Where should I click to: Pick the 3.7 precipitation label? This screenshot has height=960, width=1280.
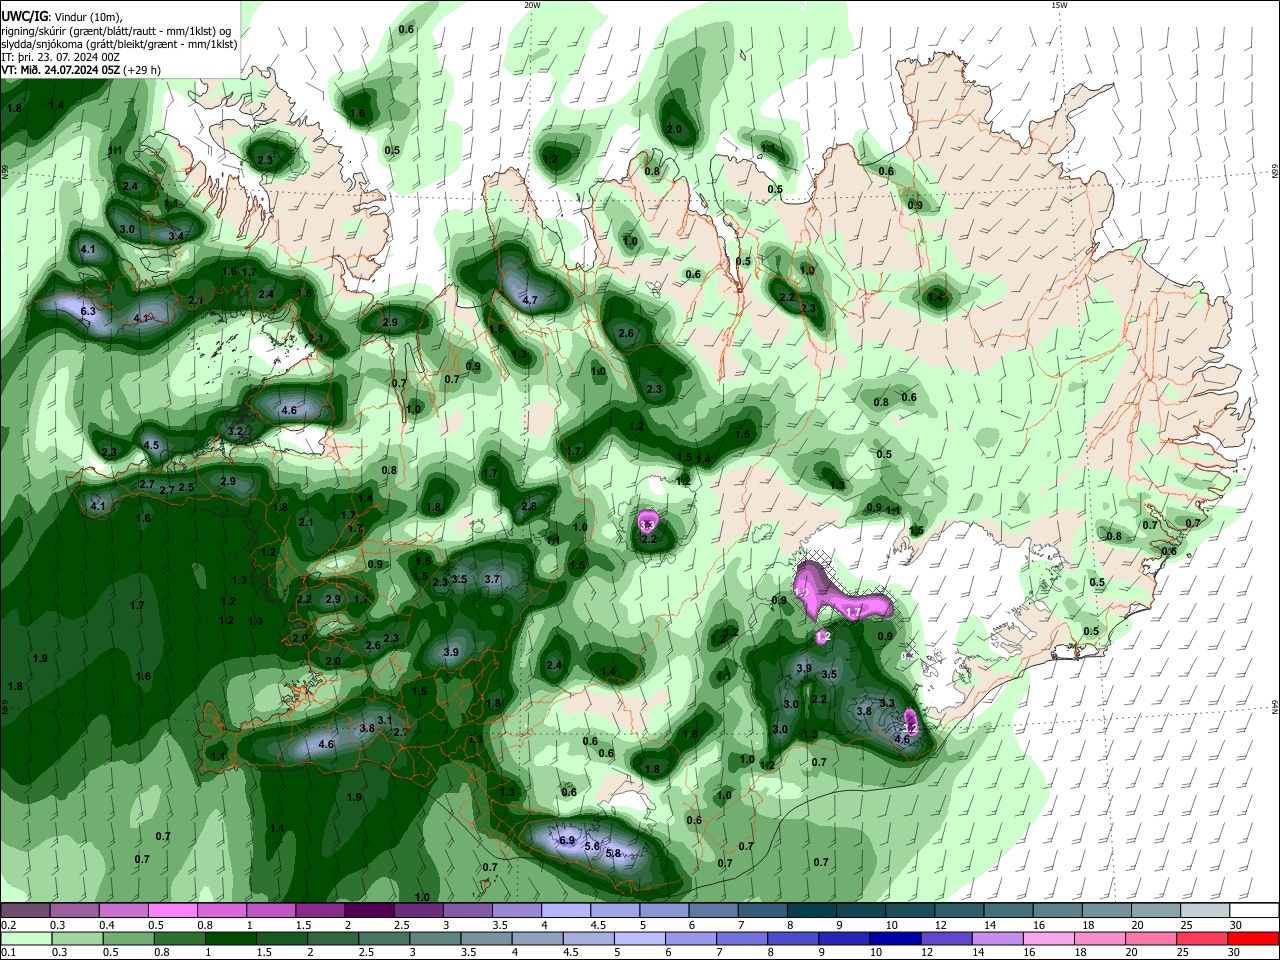click(x=491, y=579)
